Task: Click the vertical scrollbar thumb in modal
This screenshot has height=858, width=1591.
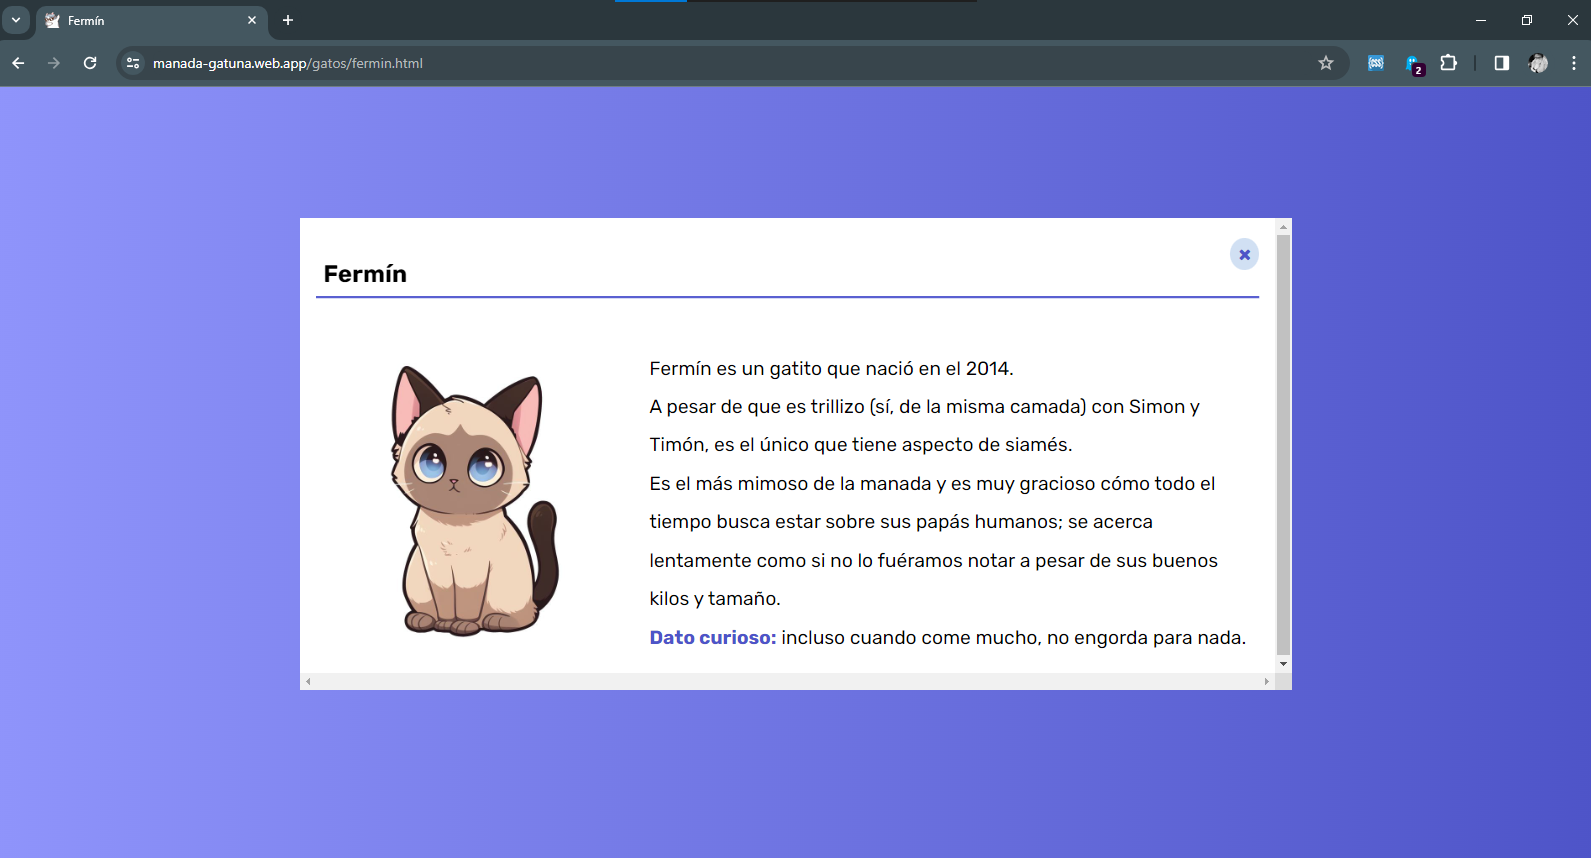Action: click(x=1283, y=445)
